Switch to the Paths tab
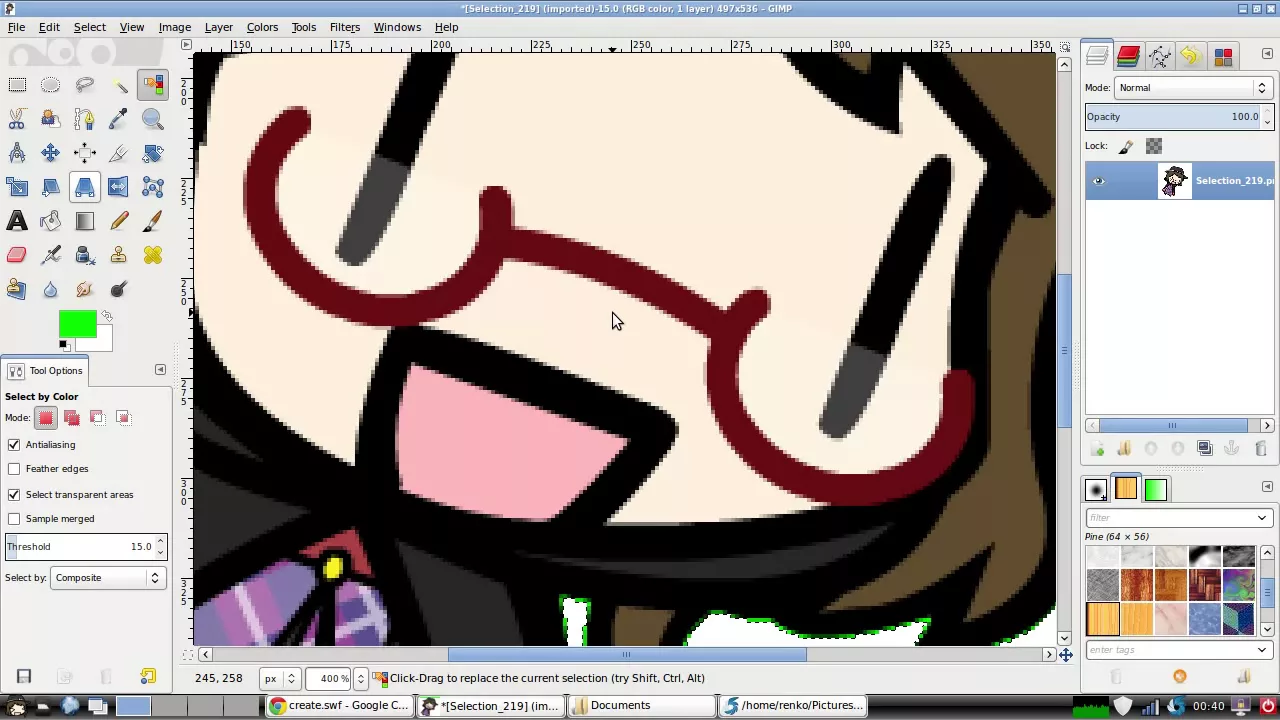The height and width of the screenshot is (720, 1280). click(x=1160, y=56)
